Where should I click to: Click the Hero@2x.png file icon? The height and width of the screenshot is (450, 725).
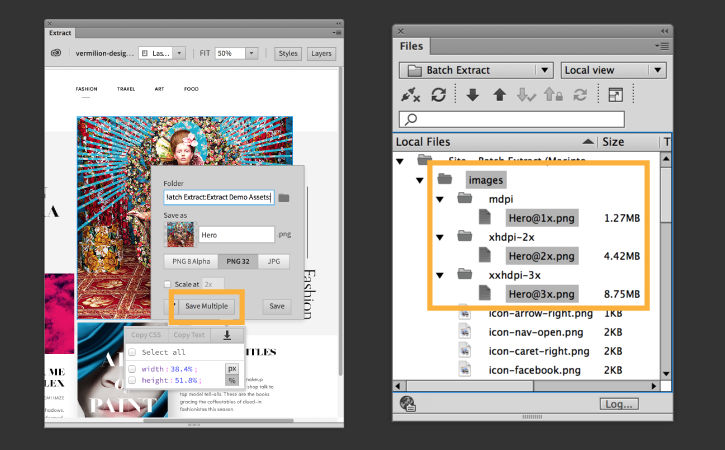[485, 254]
